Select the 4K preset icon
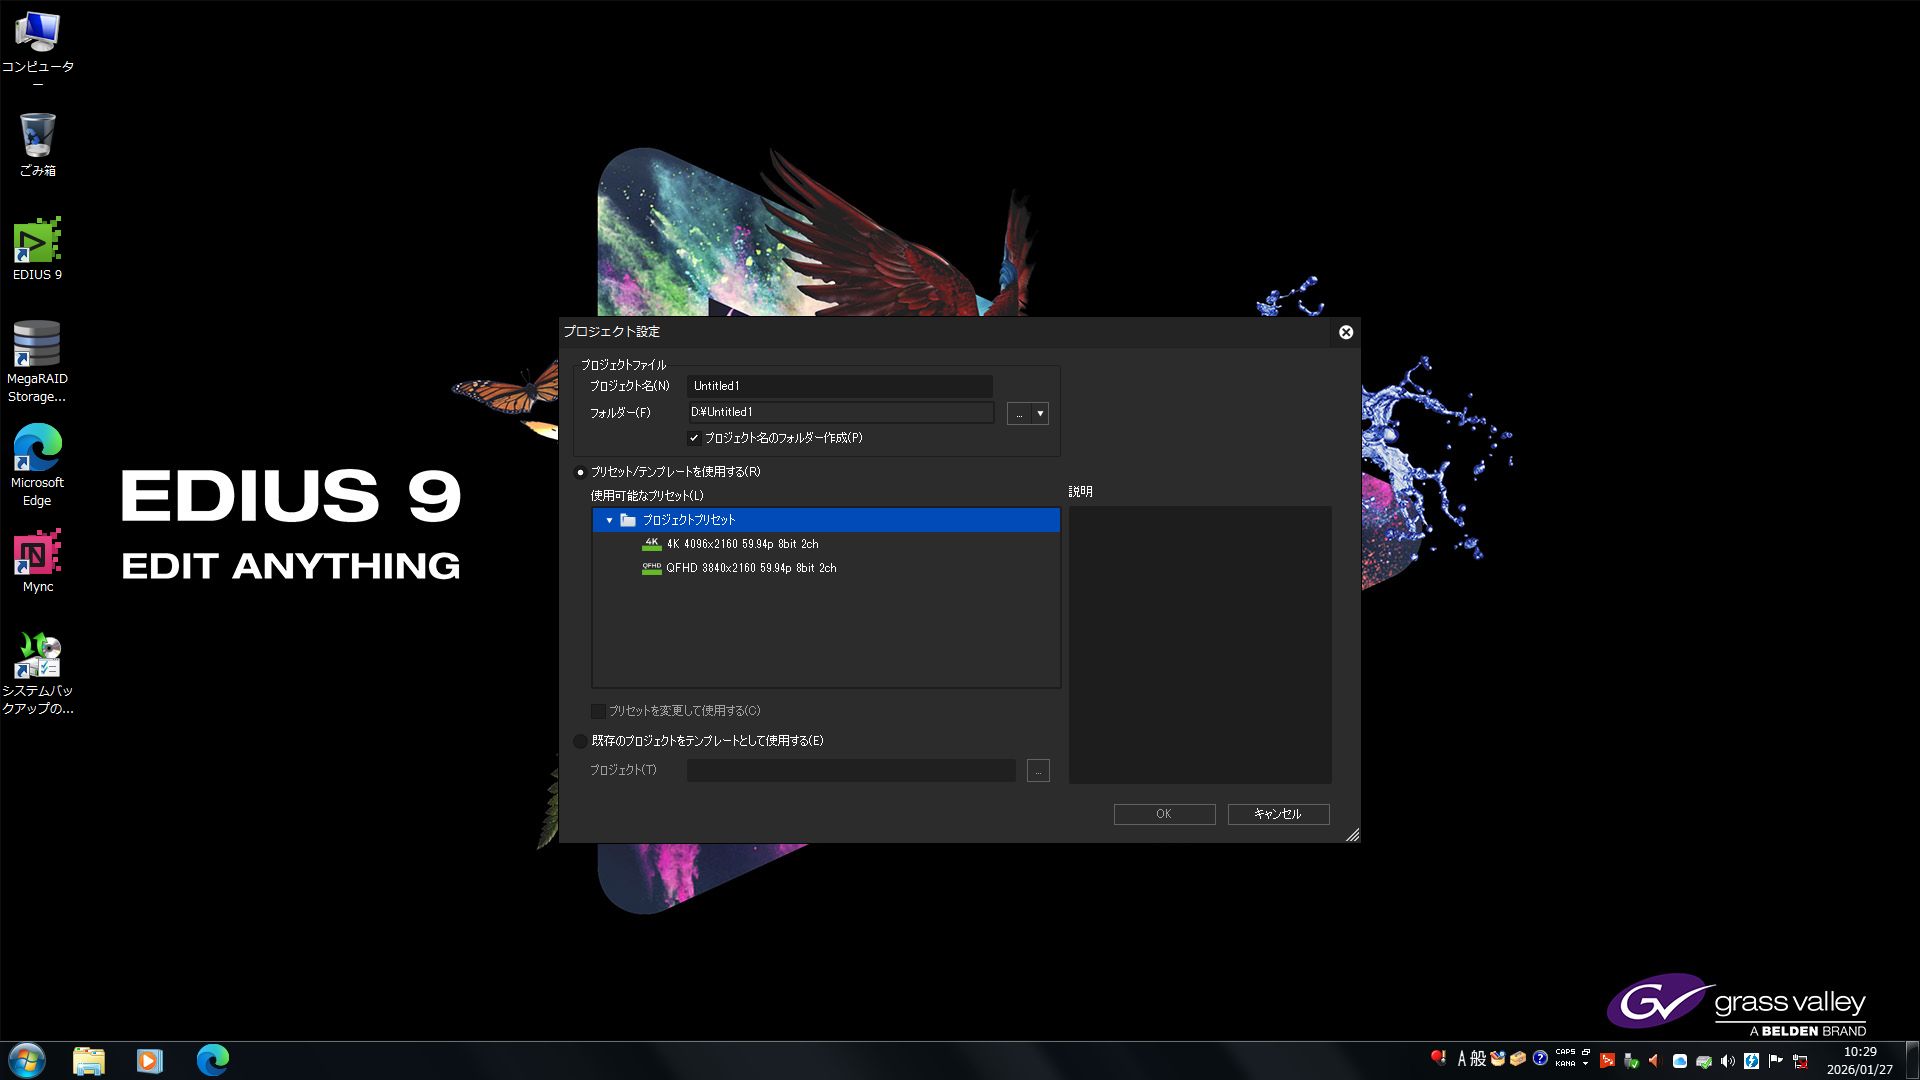1920x1080 pixels. click(x=652, y=544)
